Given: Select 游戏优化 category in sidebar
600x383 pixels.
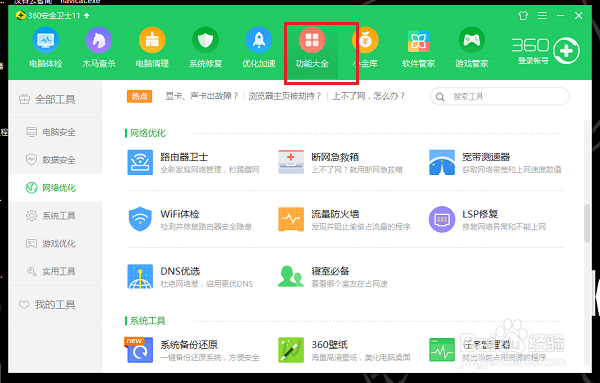Looking at the screenshot, I should tap(55, 244).
